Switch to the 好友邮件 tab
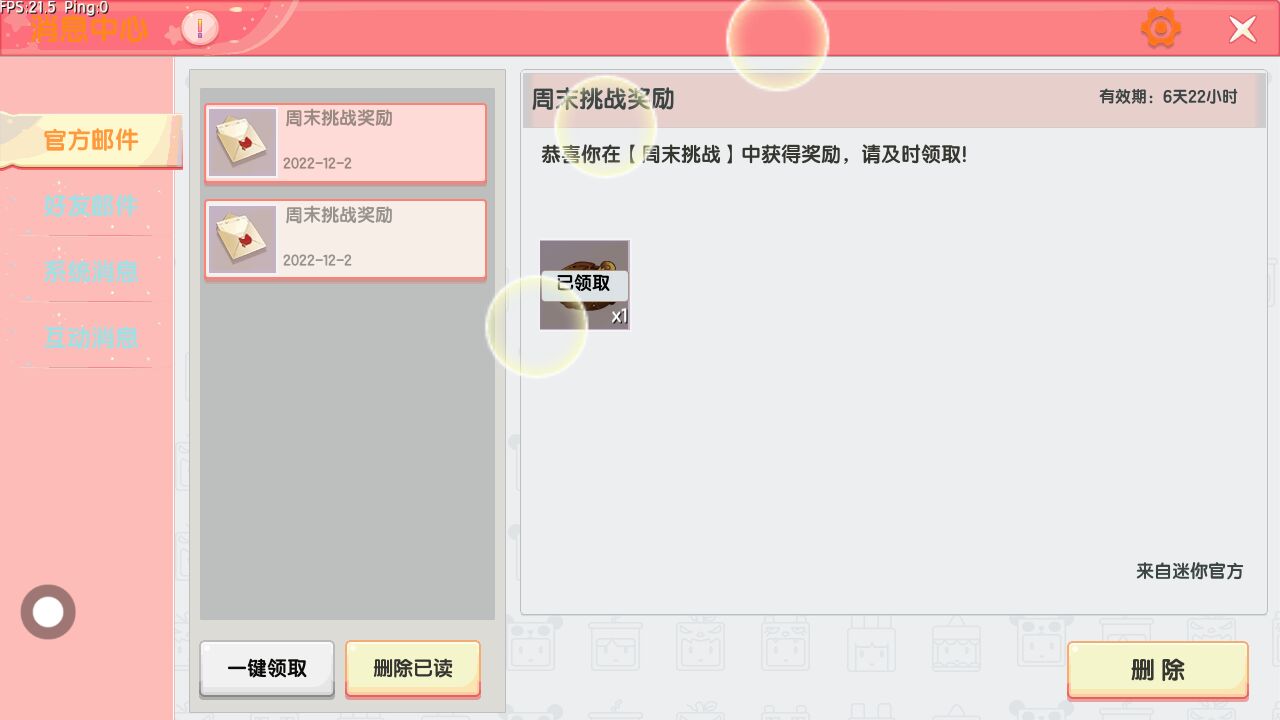The image size is (1280, 720). 91,206
